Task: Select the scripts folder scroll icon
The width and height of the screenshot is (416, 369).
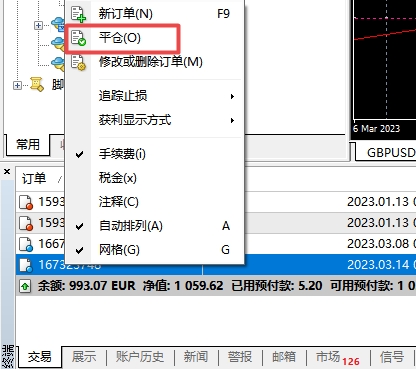Action: (37, 84)
